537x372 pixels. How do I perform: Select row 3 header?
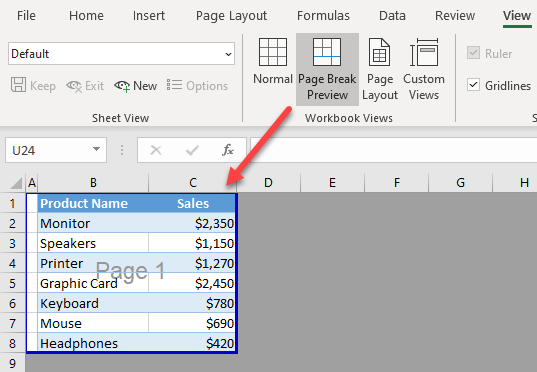pyautogui.click(x=12, y=243)
